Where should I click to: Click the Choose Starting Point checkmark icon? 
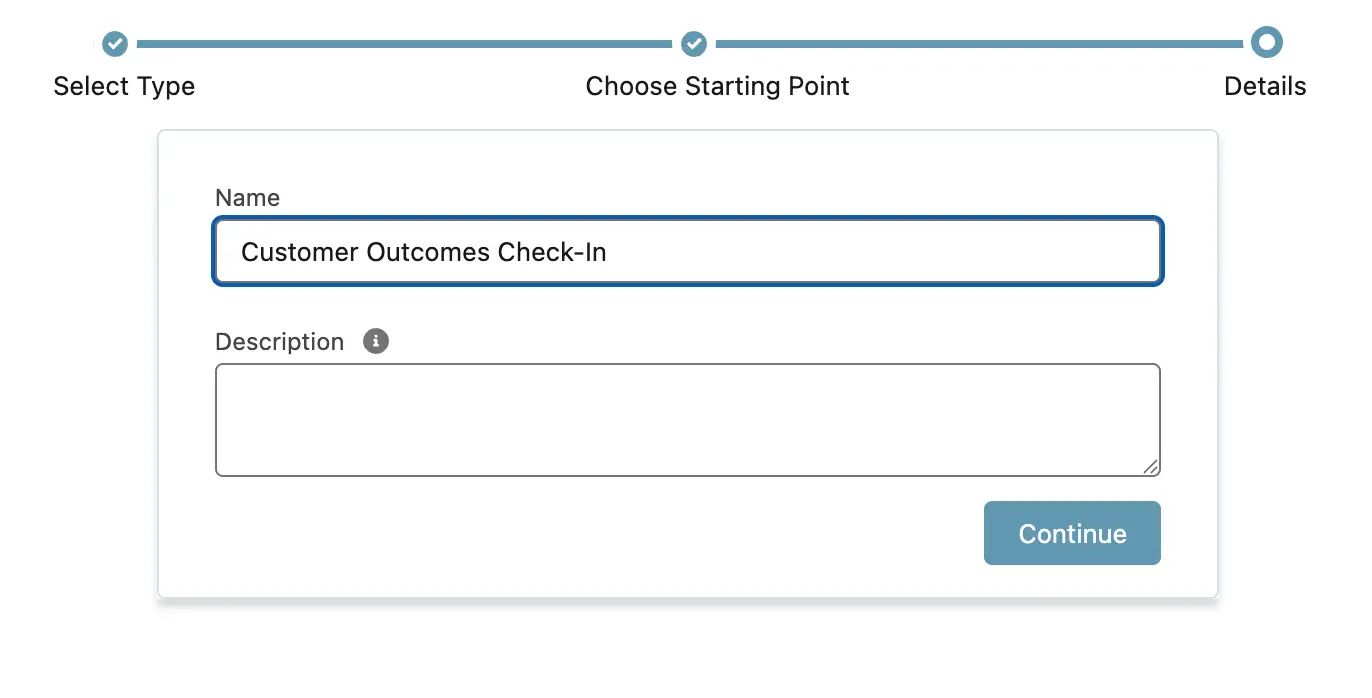pyautogui.click(x=694, y=44)
